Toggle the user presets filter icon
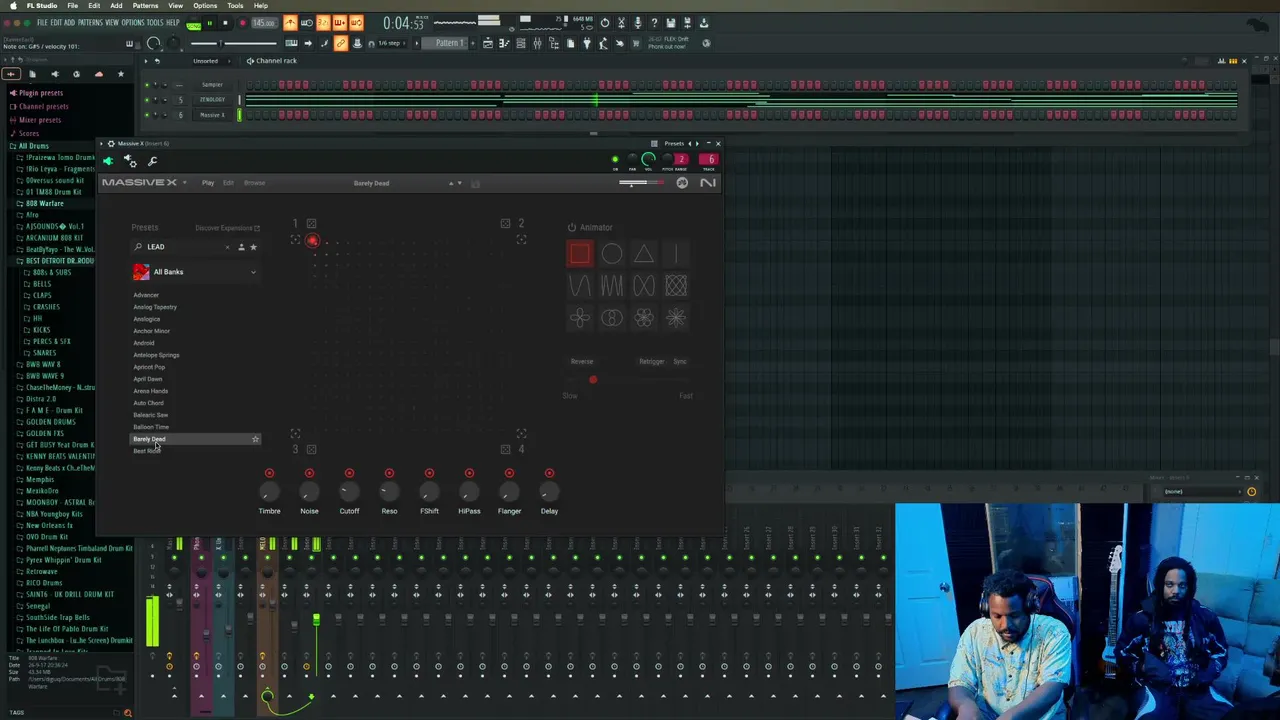This screenshot has width=1280, height=720. (x=241, y=247)
